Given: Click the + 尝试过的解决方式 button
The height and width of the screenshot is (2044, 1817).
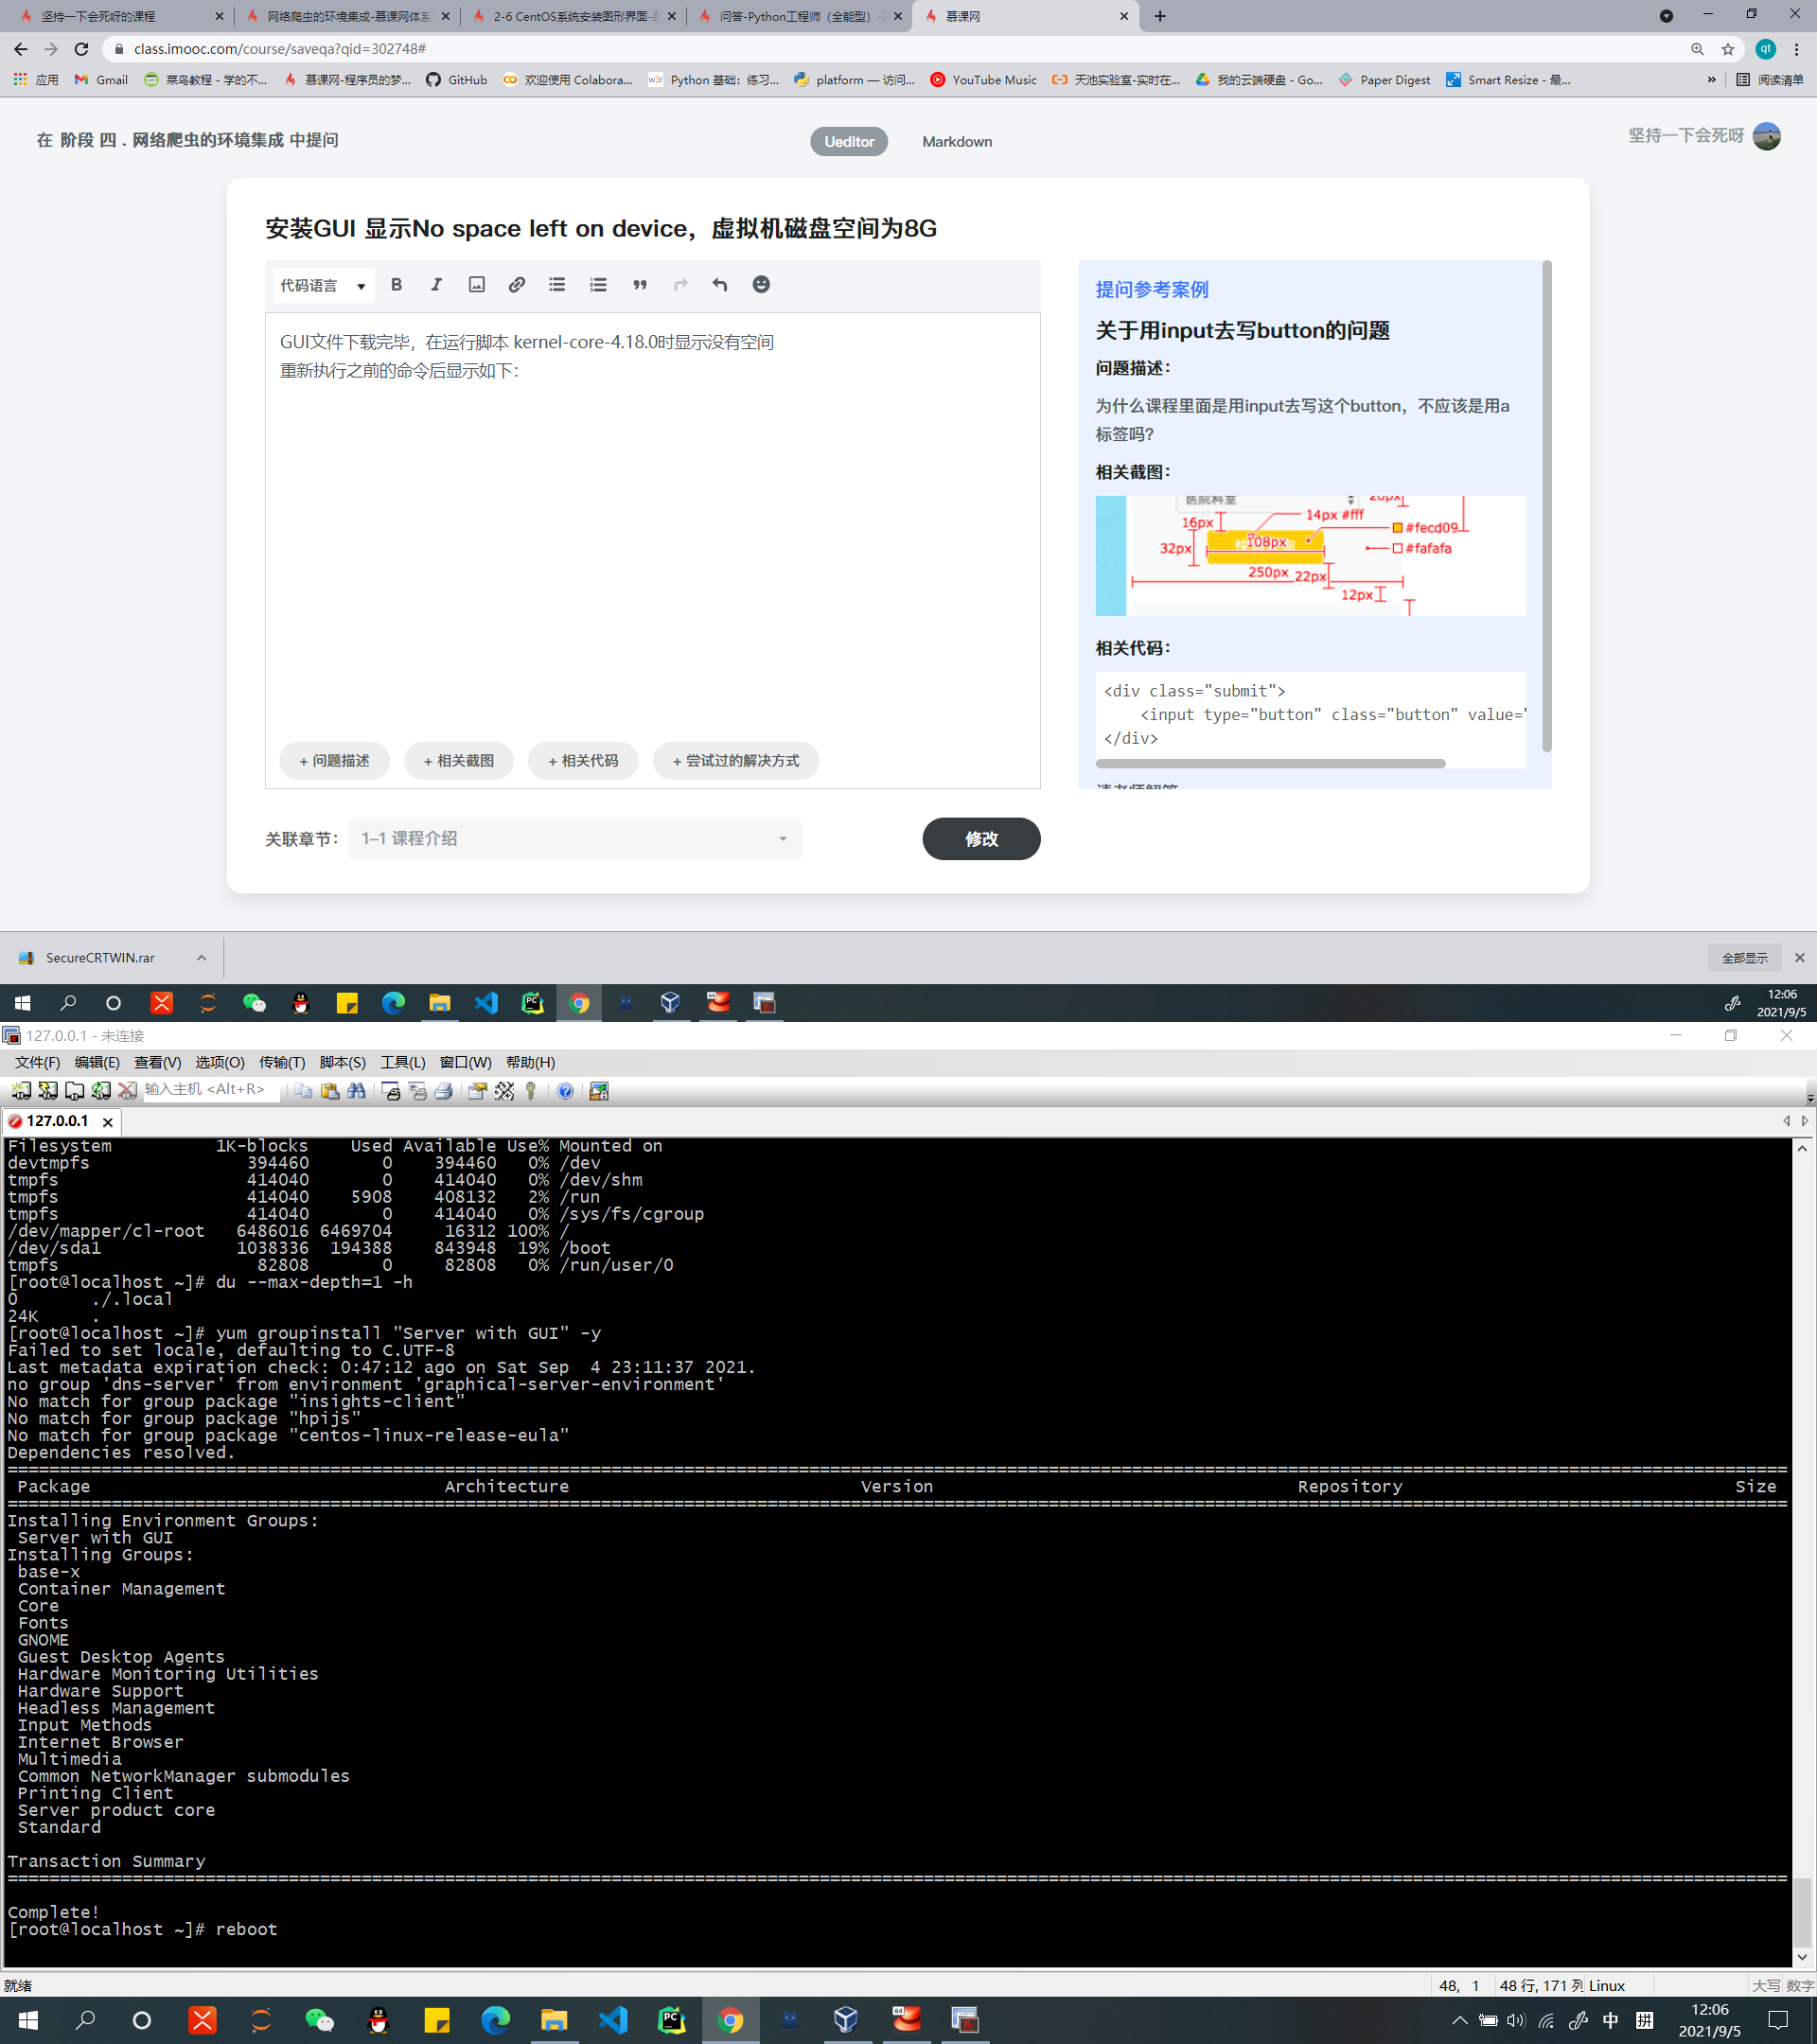Looking at the screenshot, I should coord(735,760).
